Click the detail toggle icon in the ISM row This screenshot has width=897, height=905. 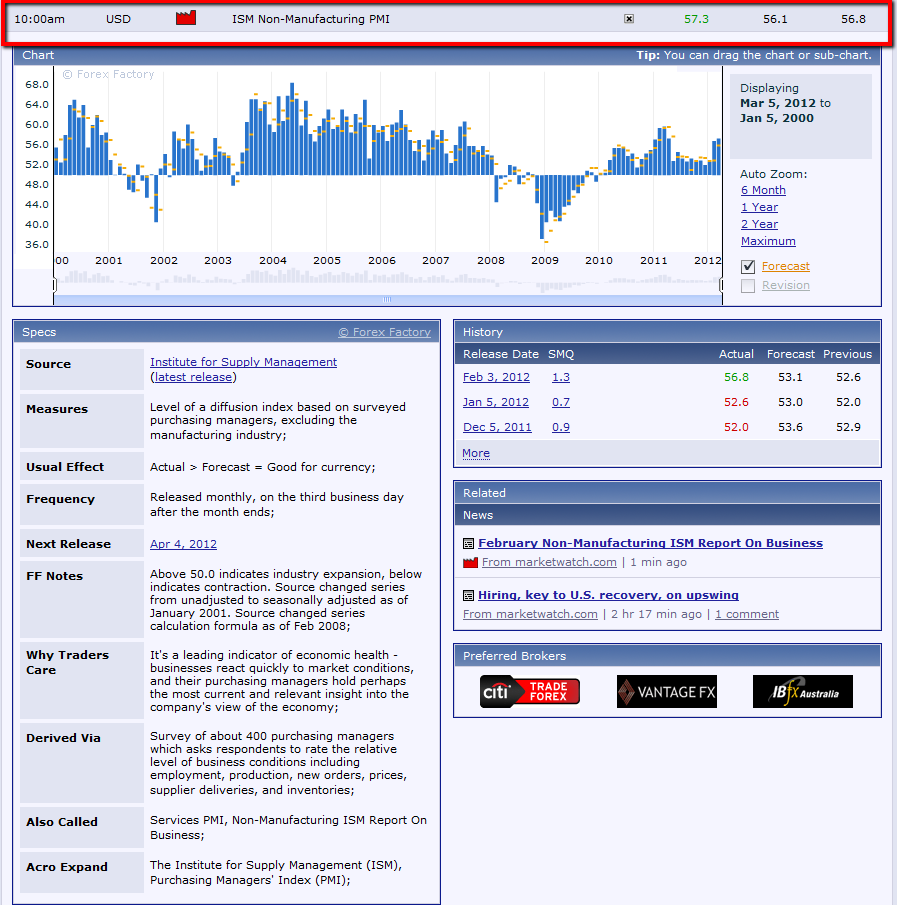coord(629,19)
